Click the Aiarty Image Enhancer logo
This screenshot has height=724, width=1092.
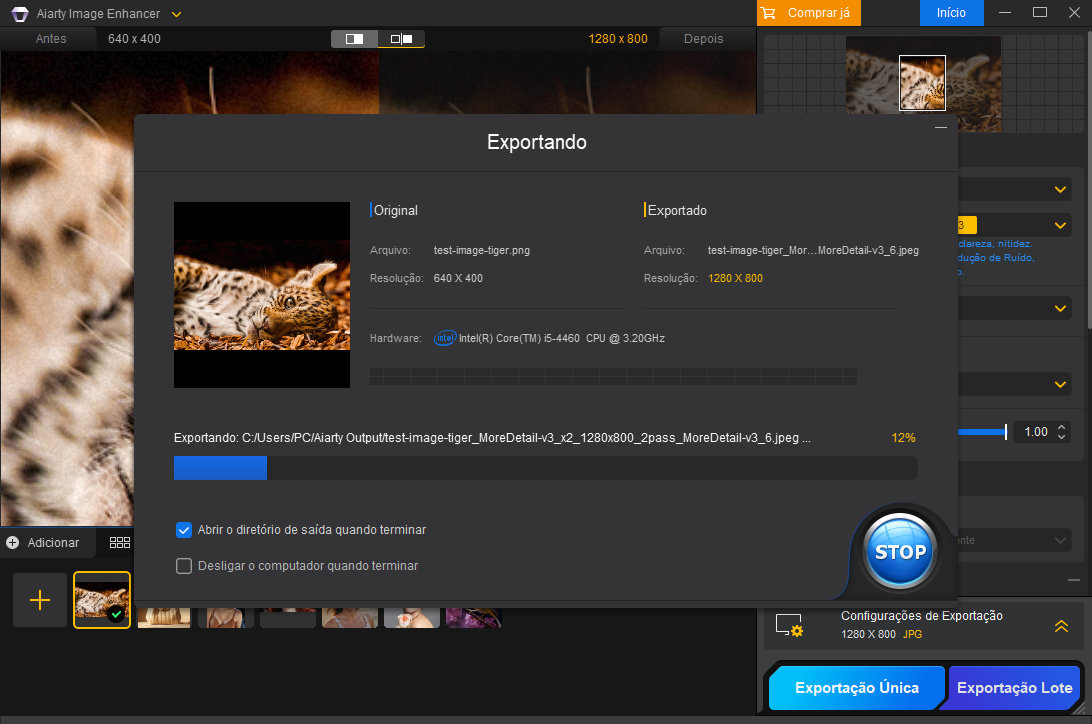(19, 14)
